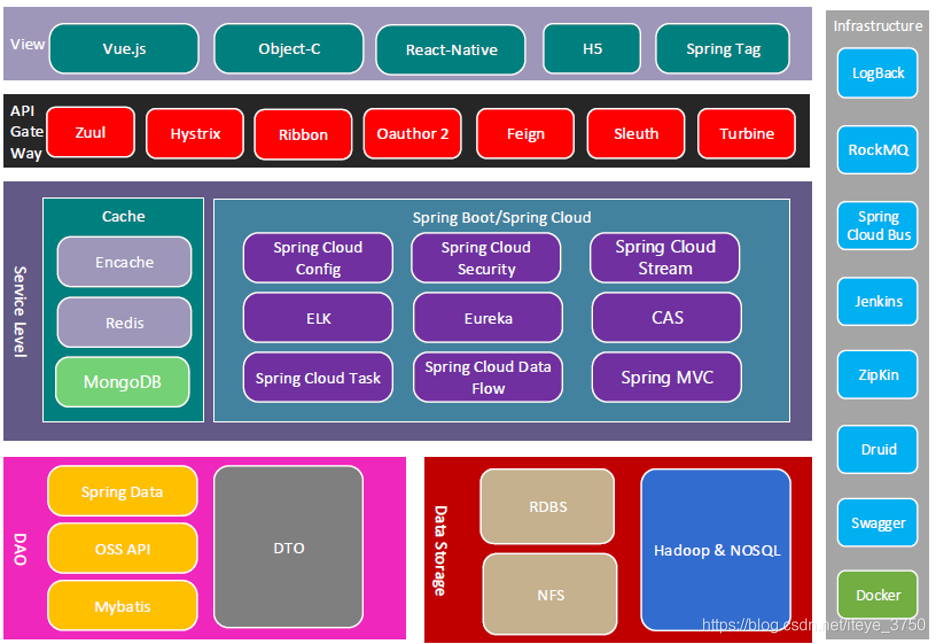Screen dimensions: 936x644
Task: Select the Feign red box
Action: pos(525,134)
